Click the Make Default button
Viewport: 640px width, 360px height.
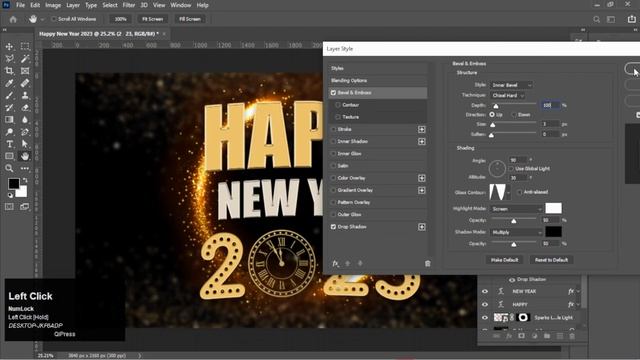(x=504, y=260)
